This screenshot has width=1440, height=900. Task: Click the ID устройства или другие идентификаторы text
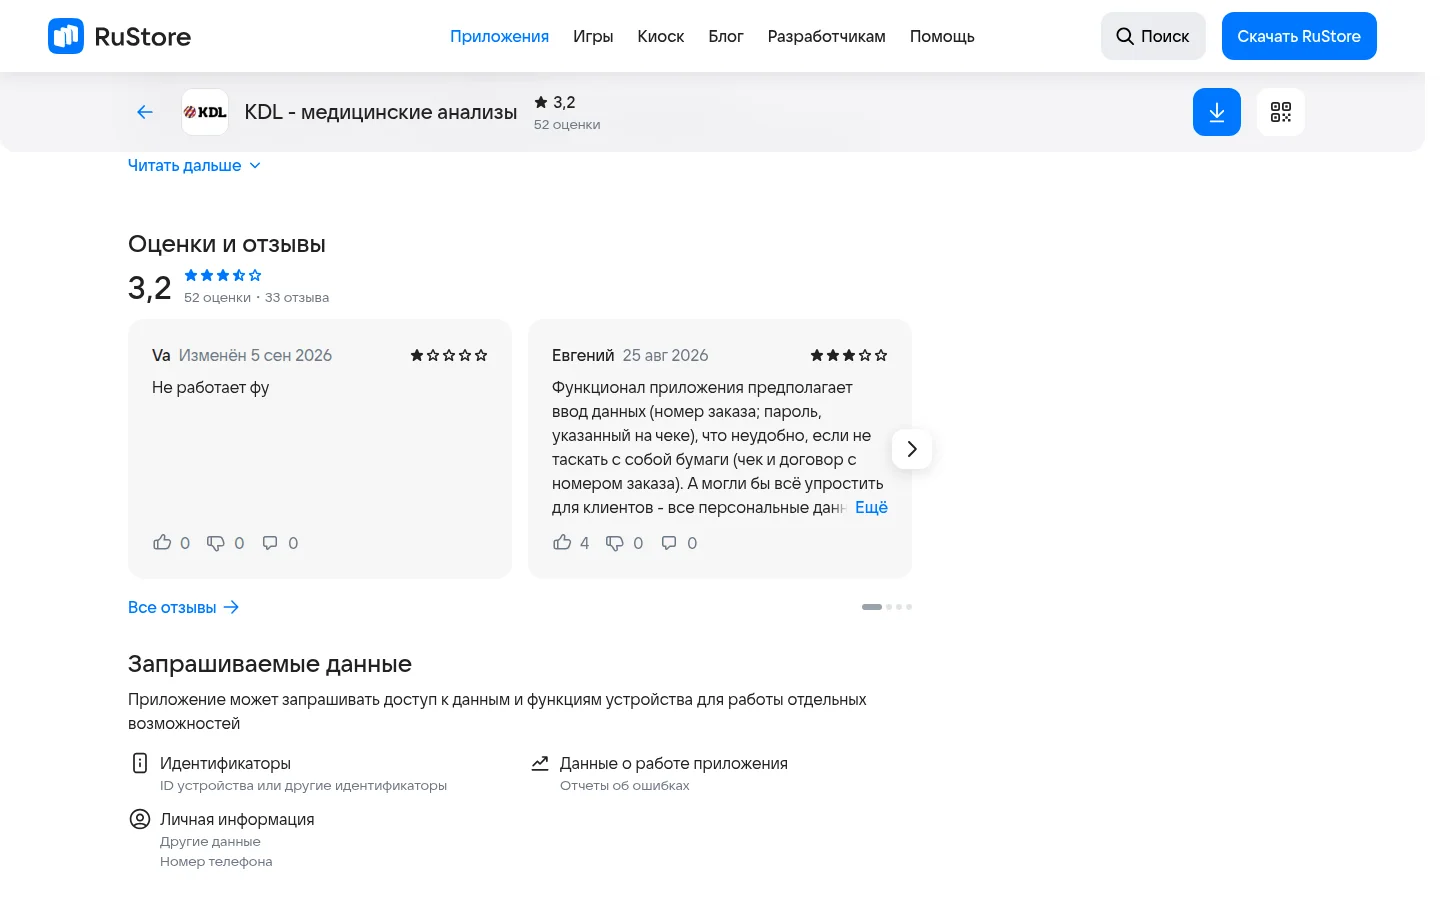coord(303,785)
